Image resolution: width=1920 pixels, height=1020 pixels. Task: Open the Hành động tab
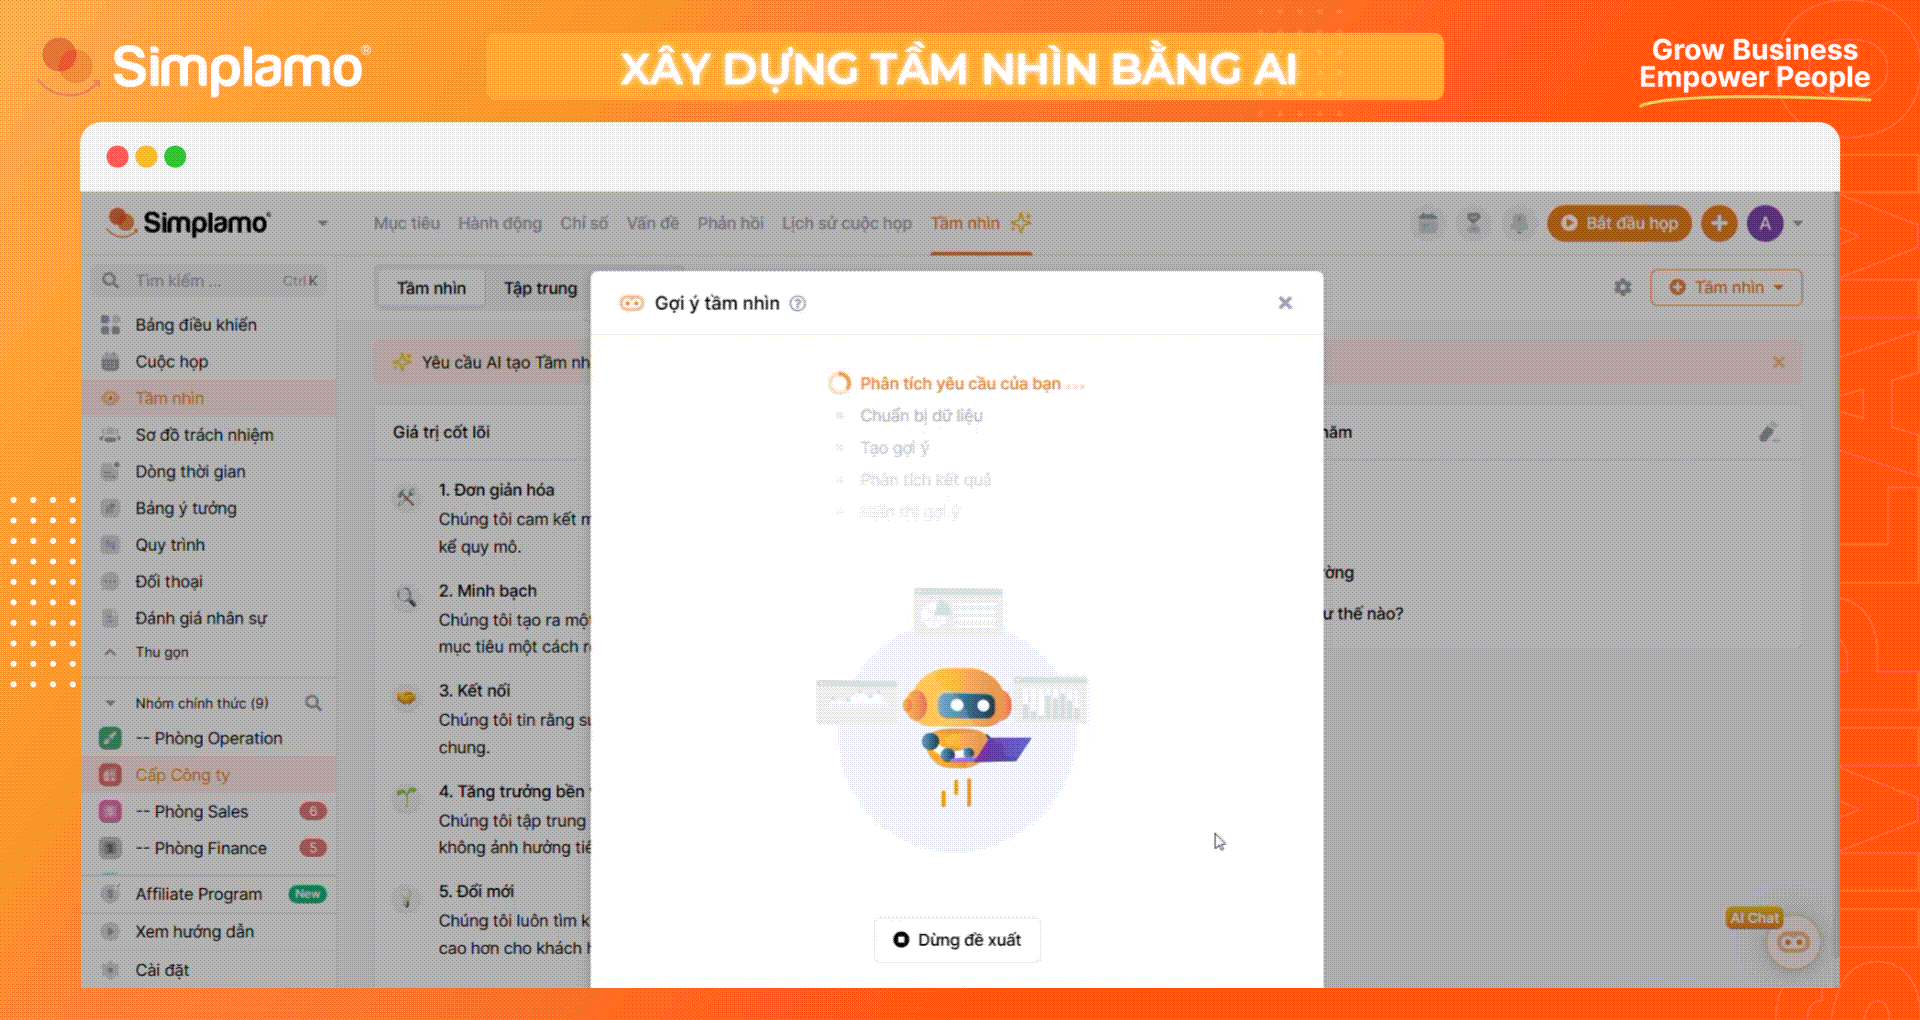pyautogui.click(x=499, y=223)
